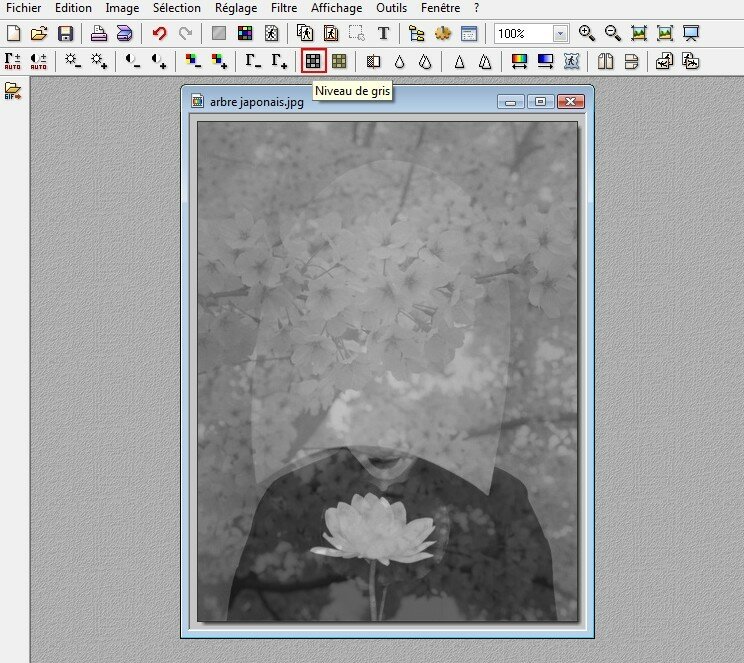
Task: Open the Fenêtre menu
Action: (x=440, y=8)
